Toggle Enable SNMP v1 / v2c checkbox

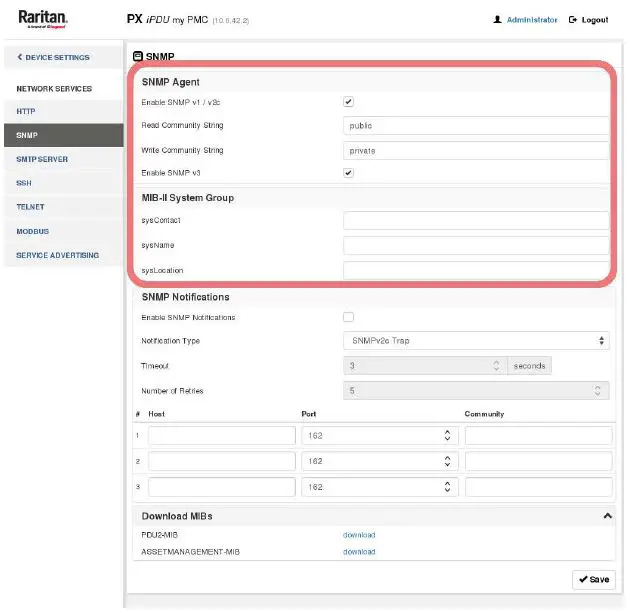[348, 102]
